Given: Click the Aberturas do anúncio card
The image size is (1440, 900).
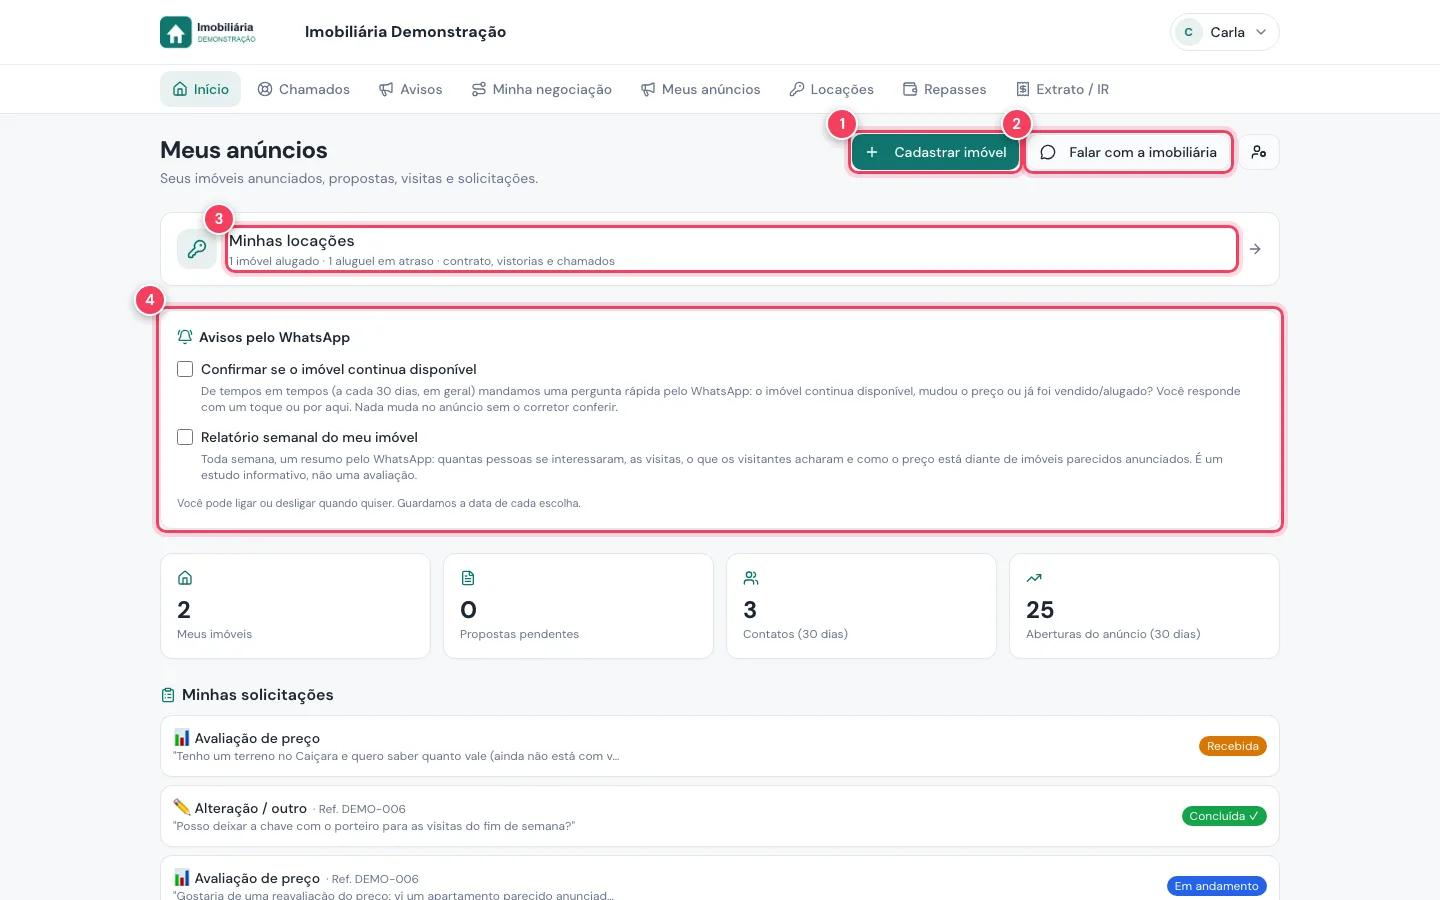Looking at the screenshot, I should (1144, 606).
